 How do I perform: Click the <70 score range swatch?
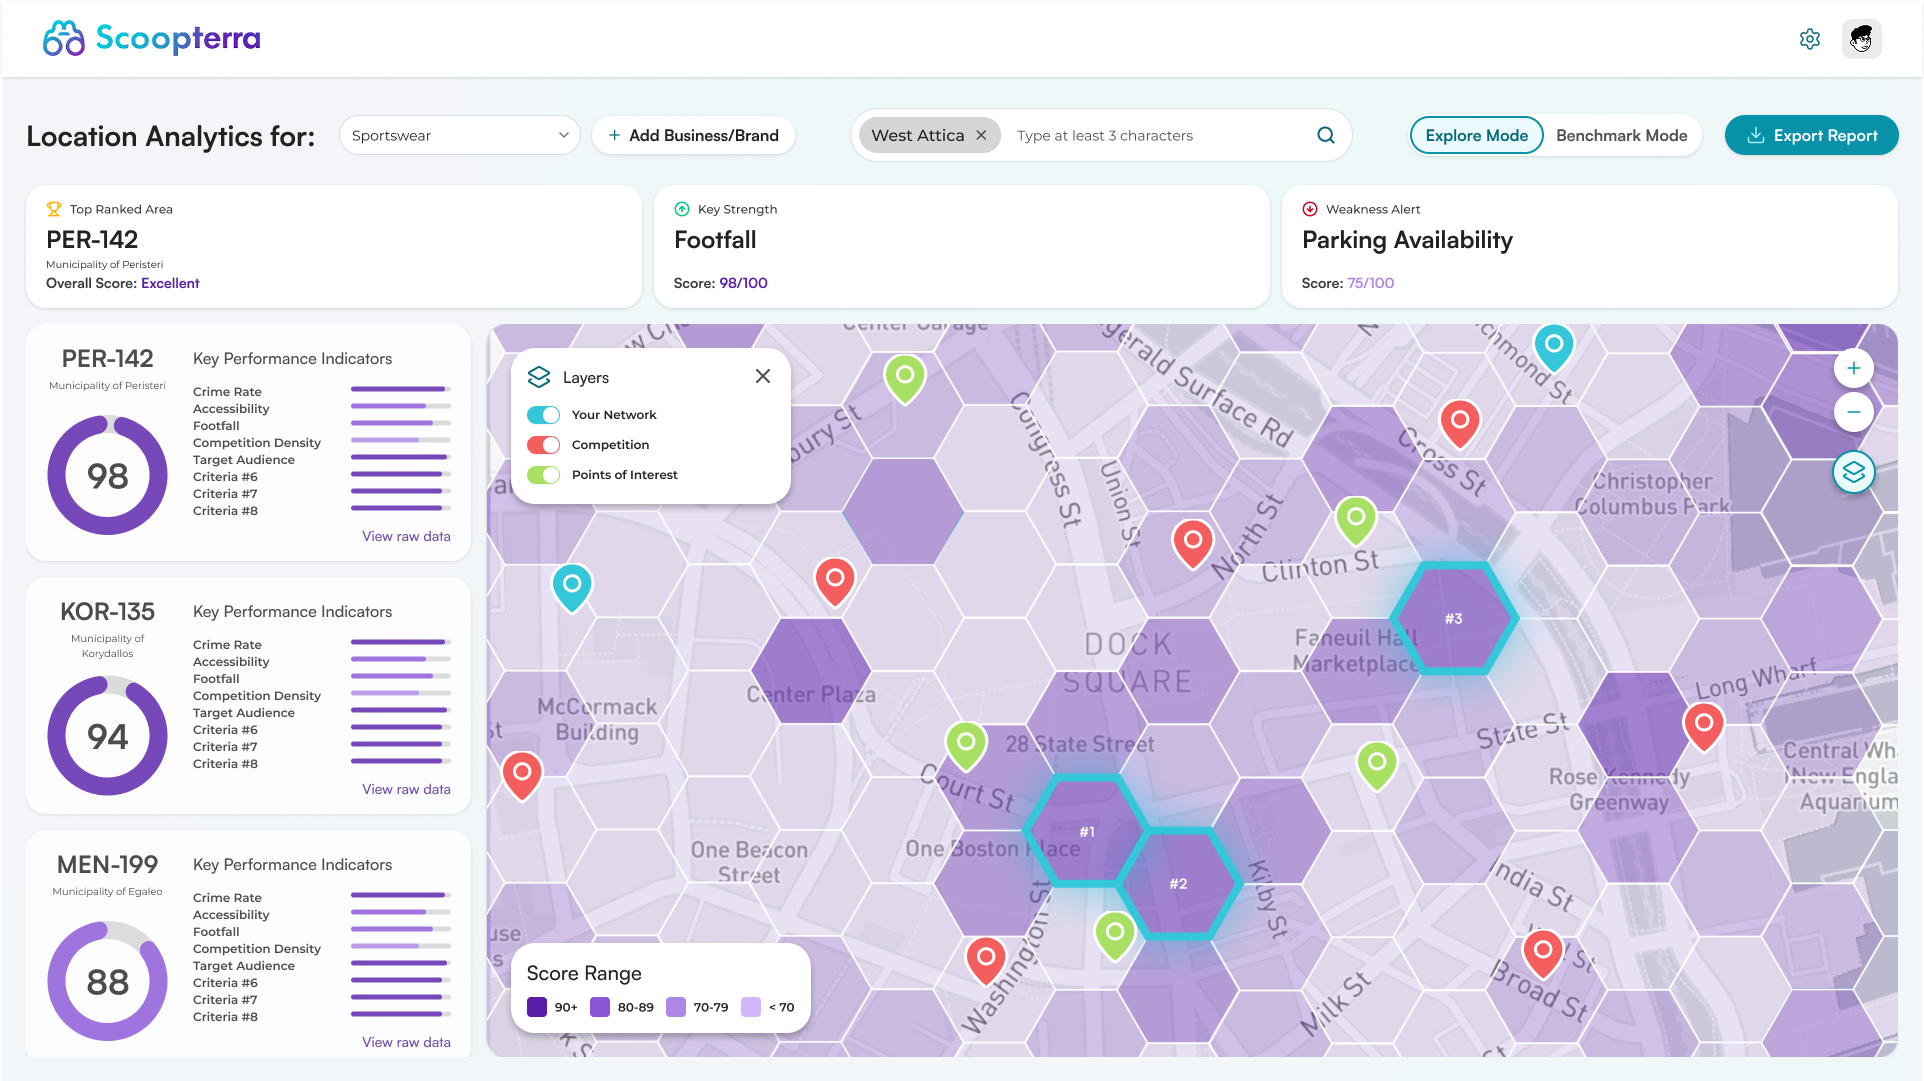[x=751, y=1007]
